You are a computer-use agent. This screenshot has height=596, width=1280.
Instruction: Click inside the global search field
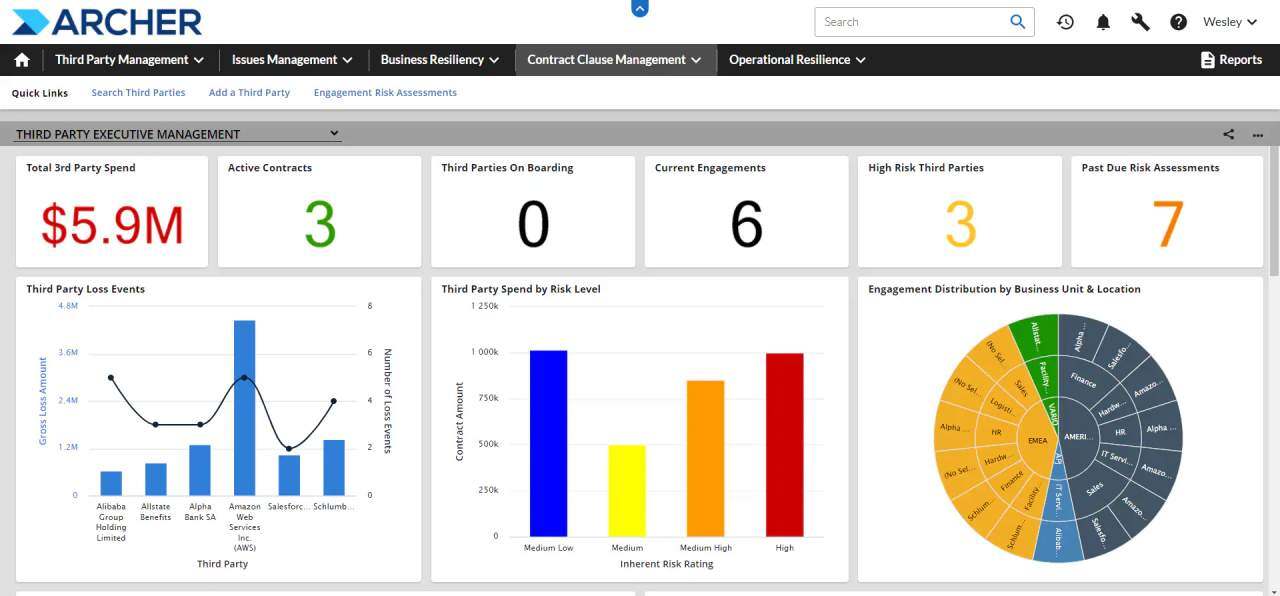tap(910, 21)
